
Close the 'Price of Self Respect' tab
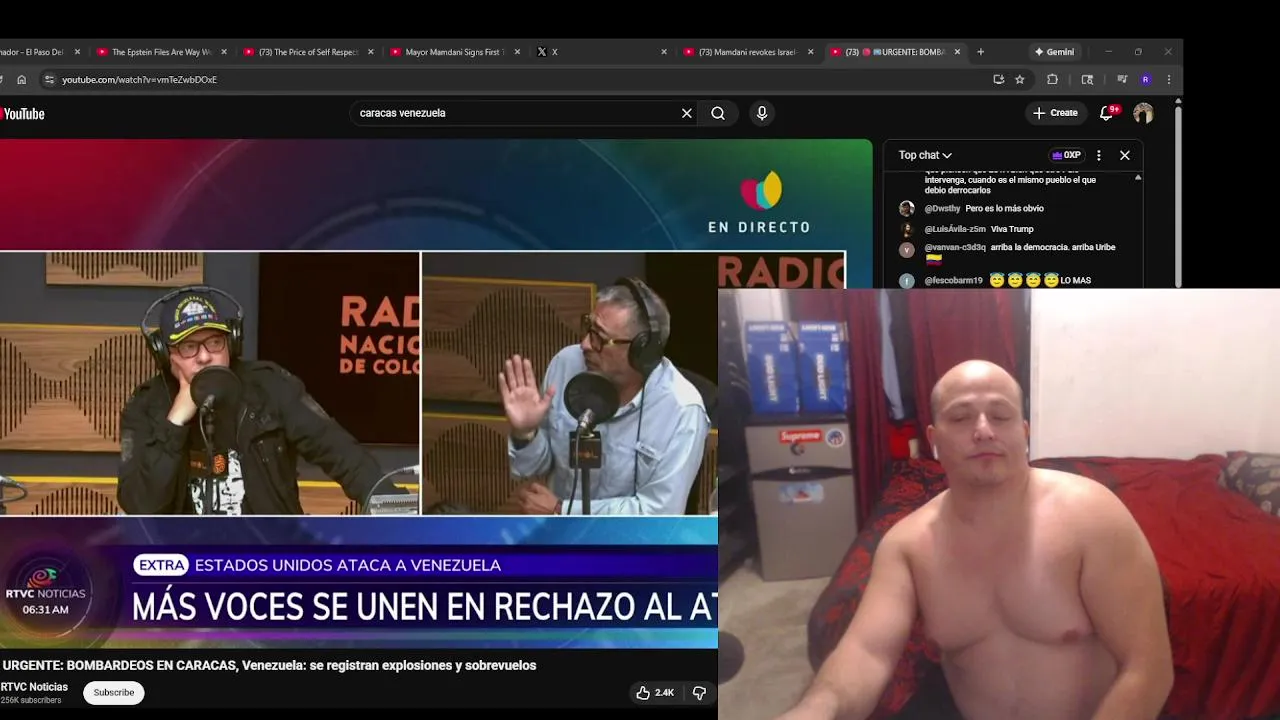(x=371, y=52)
